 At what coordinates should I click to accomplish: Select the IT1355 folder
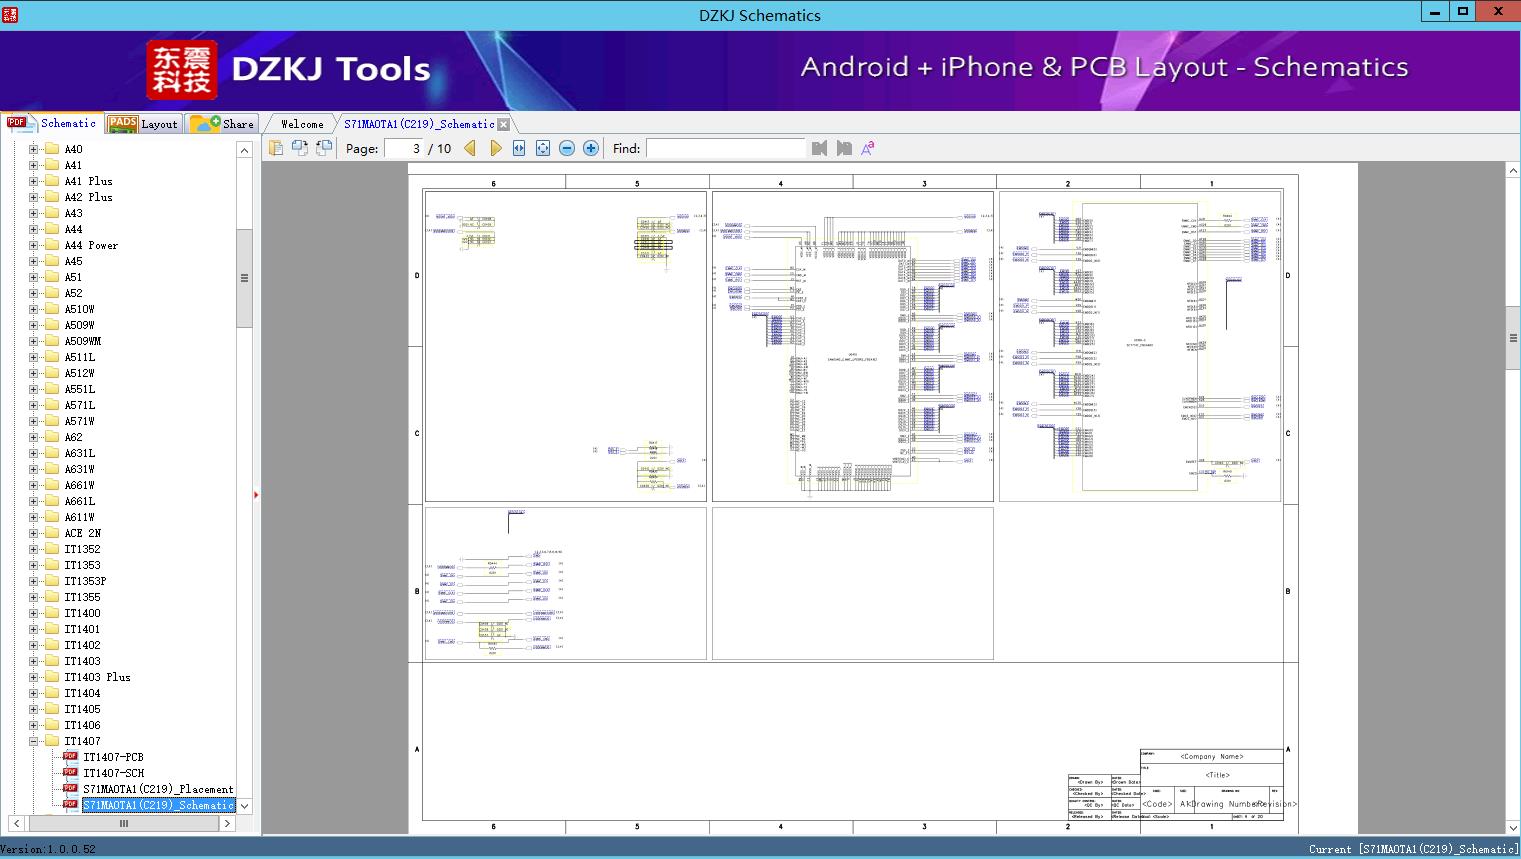(82, 597)
